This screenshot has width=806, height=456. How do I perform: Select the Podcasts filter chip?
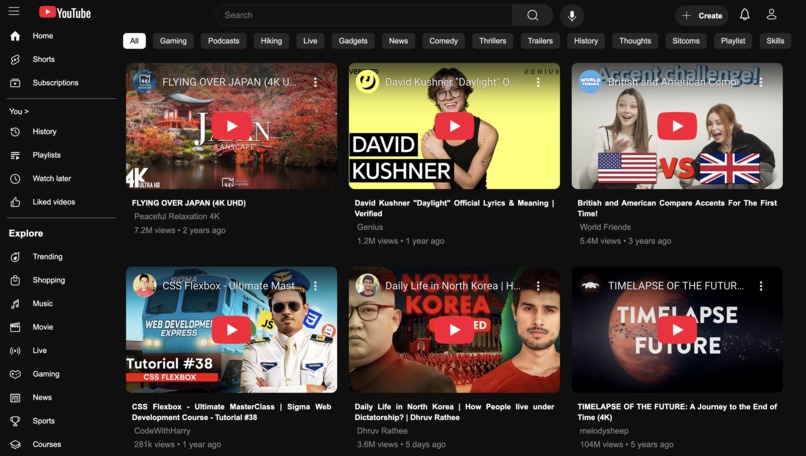tap(224, 41)
